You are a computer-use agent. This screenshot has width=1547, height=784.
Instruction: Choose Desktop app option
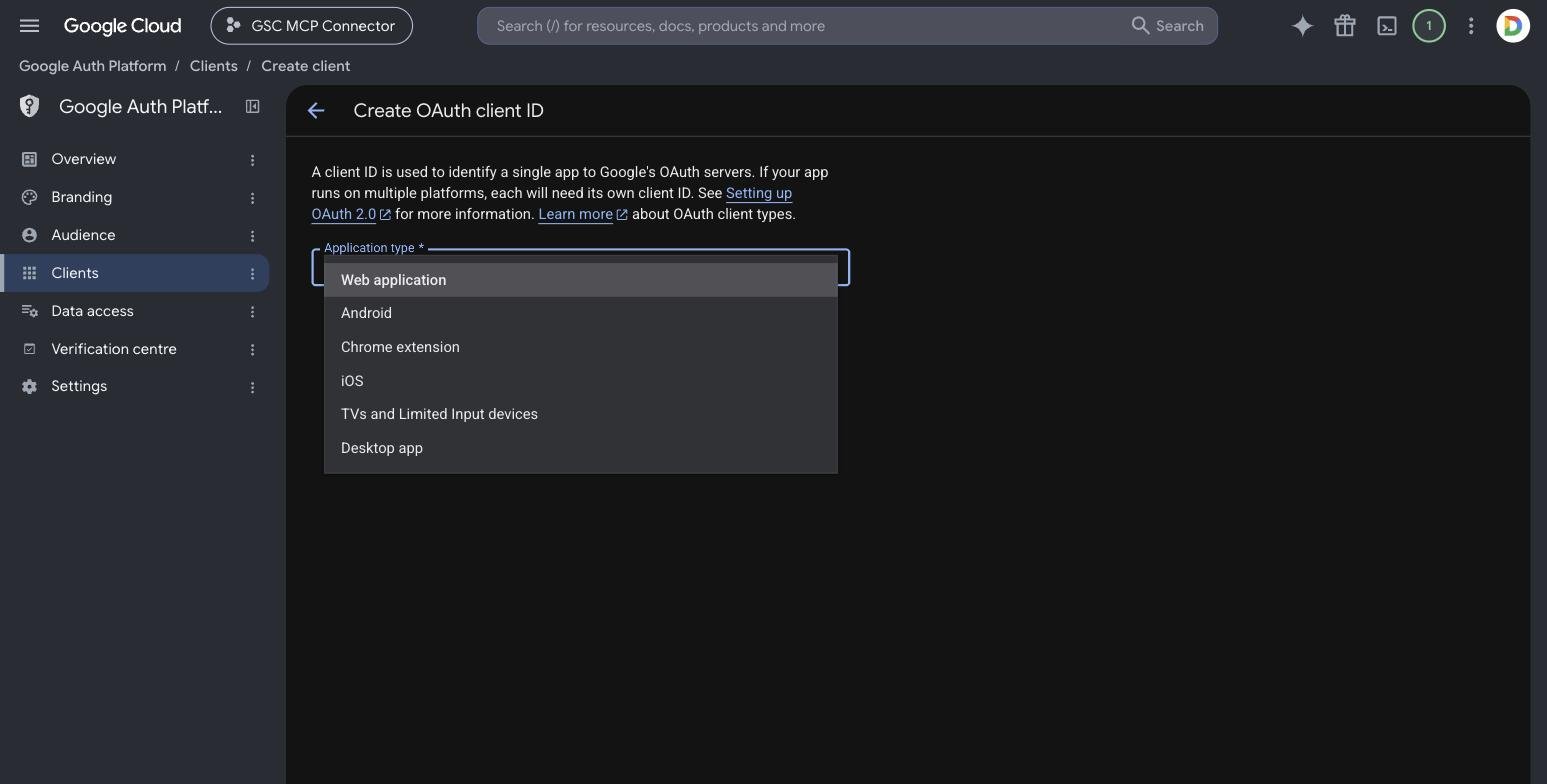pos(580,448)
